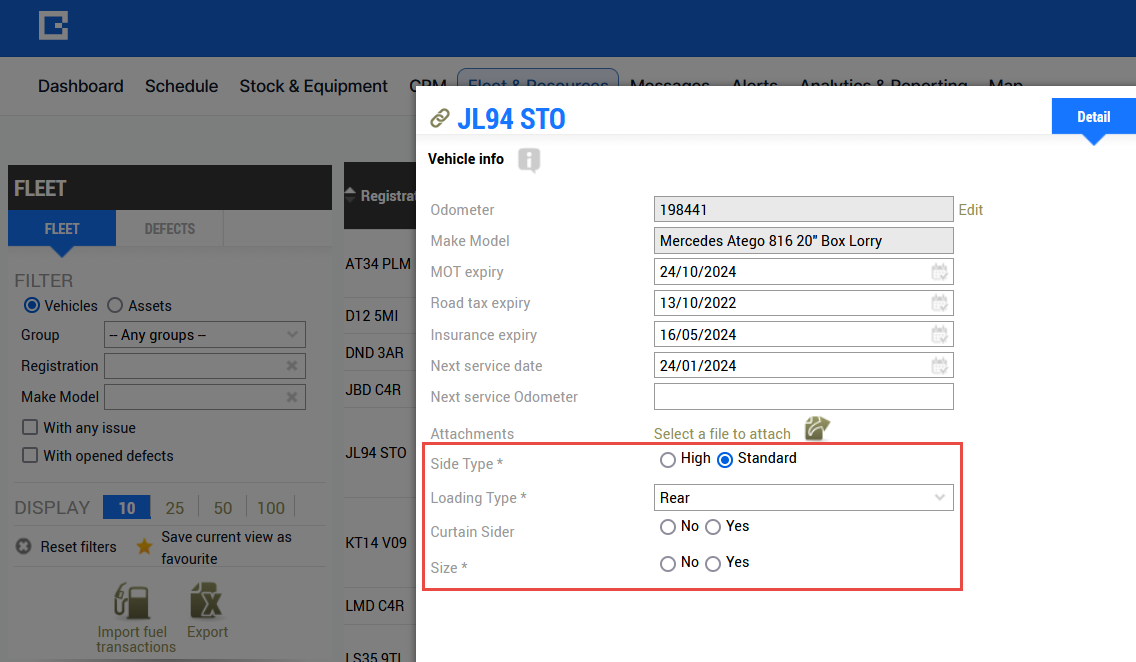
Task: Select High for Side Type
Action: [x=668, y=459]
